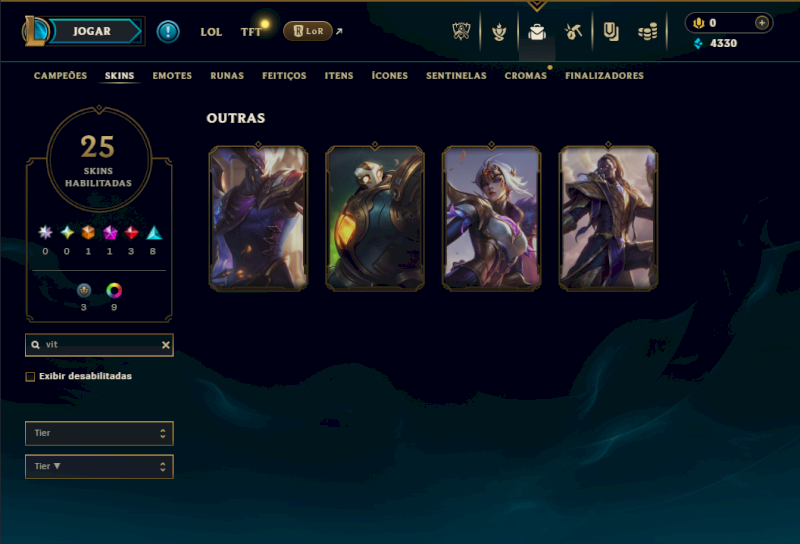Open the Collection briefcase icon
The image size is (800, 544).
[537, 32]
